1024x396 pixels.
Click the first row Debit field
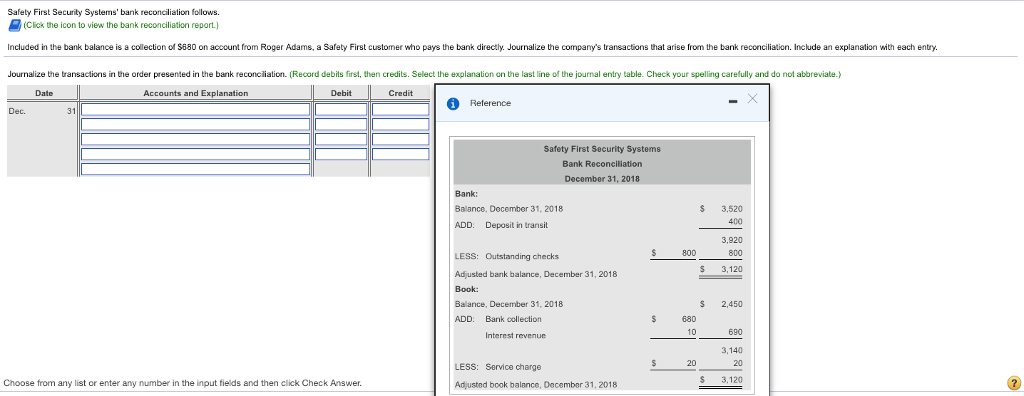(x=342, y=109)
